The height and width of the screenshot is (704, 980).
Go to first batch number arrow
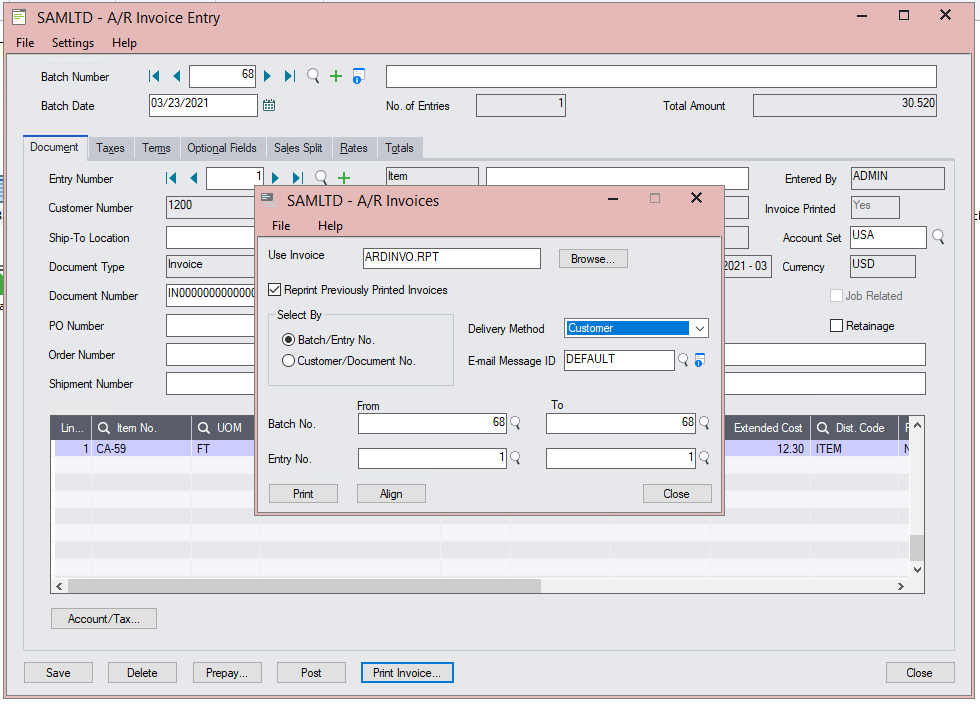(x=154, y=76)
